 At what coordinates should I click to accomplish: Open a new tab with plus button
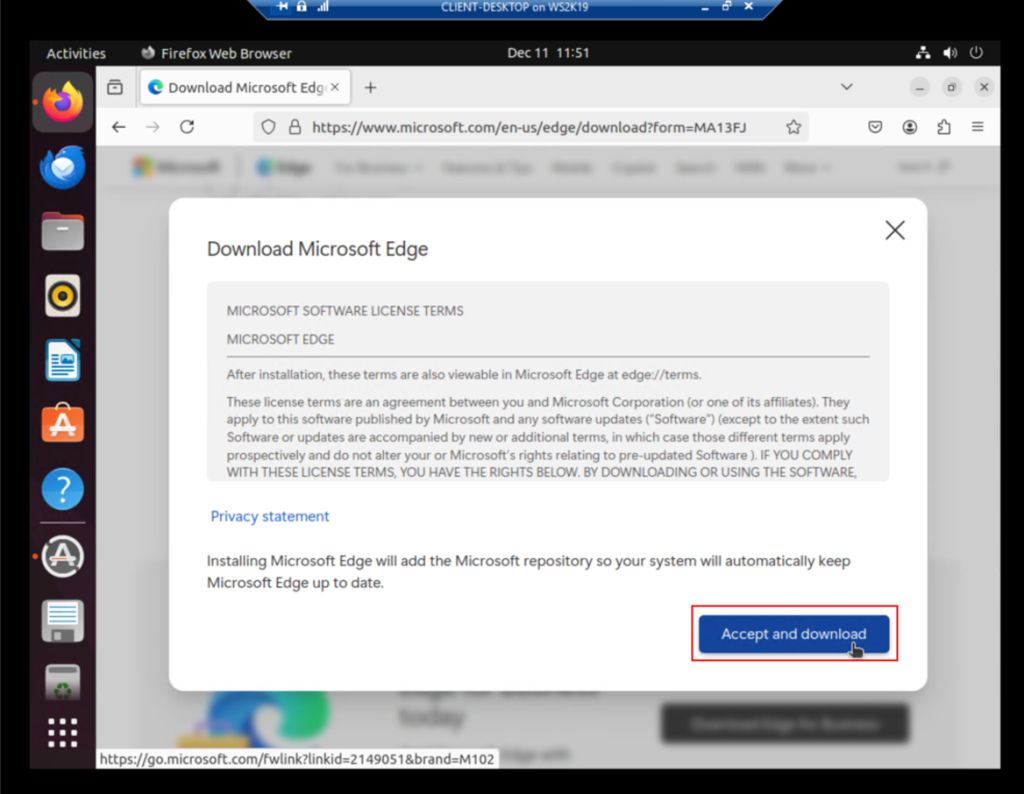click(370, 87)
